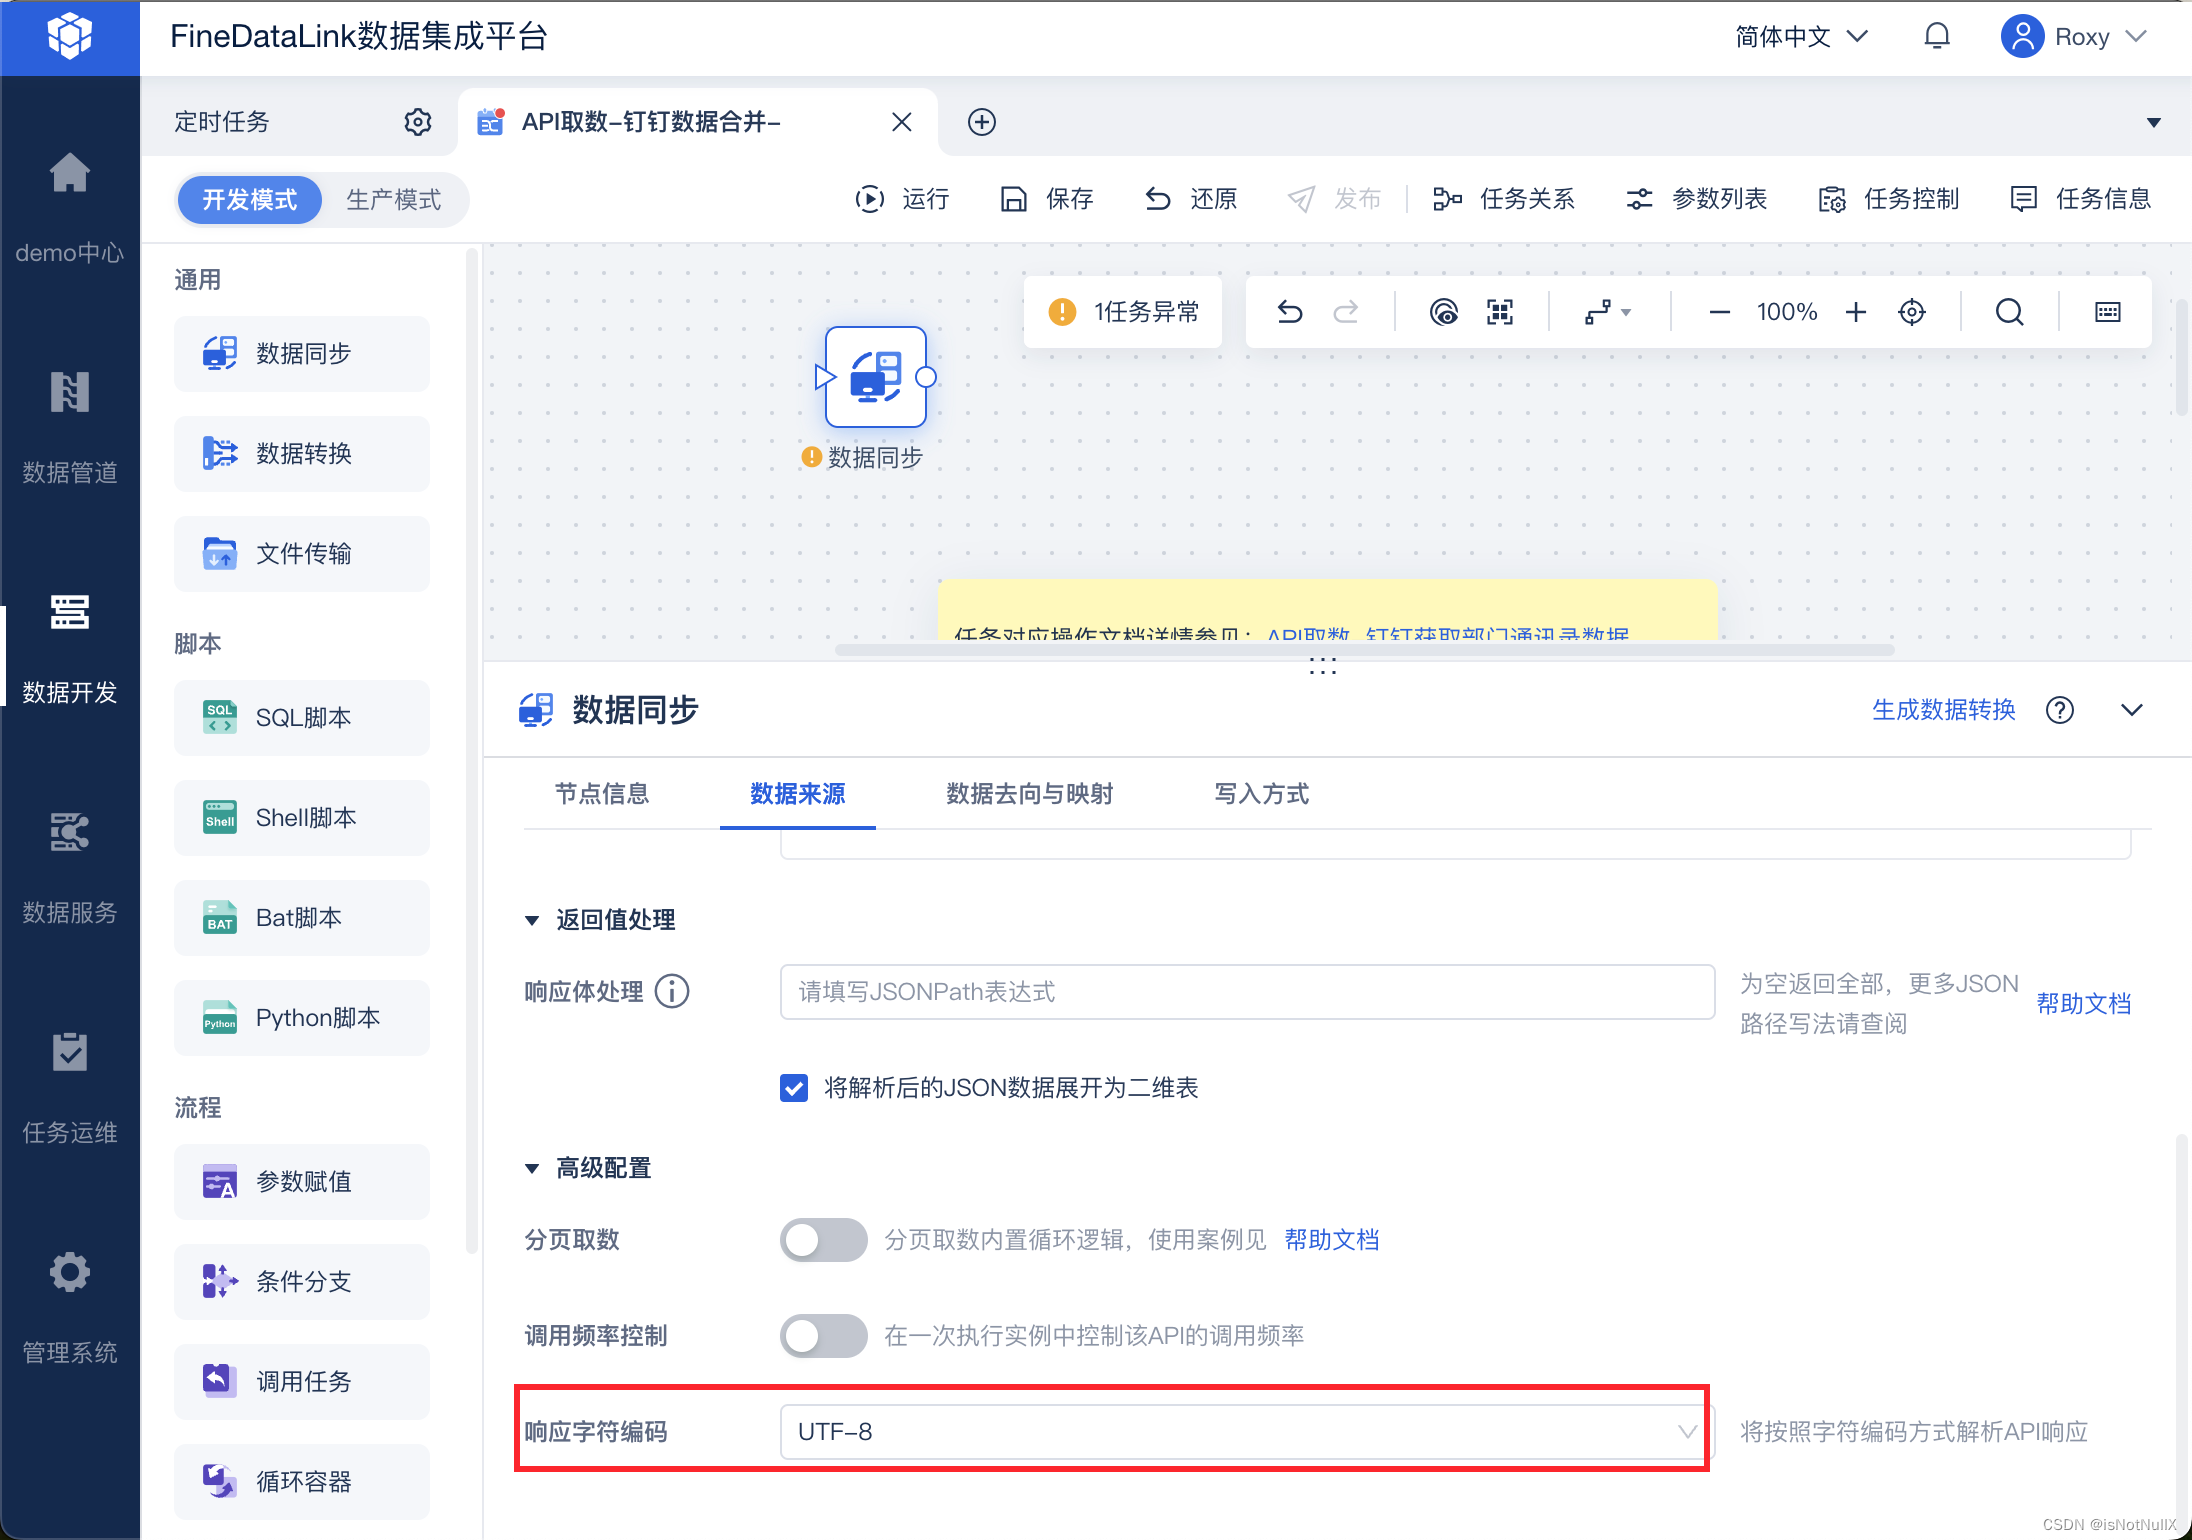
Task: Click the undo arrow in canvas toolbar
Action: pos(1290,312)
